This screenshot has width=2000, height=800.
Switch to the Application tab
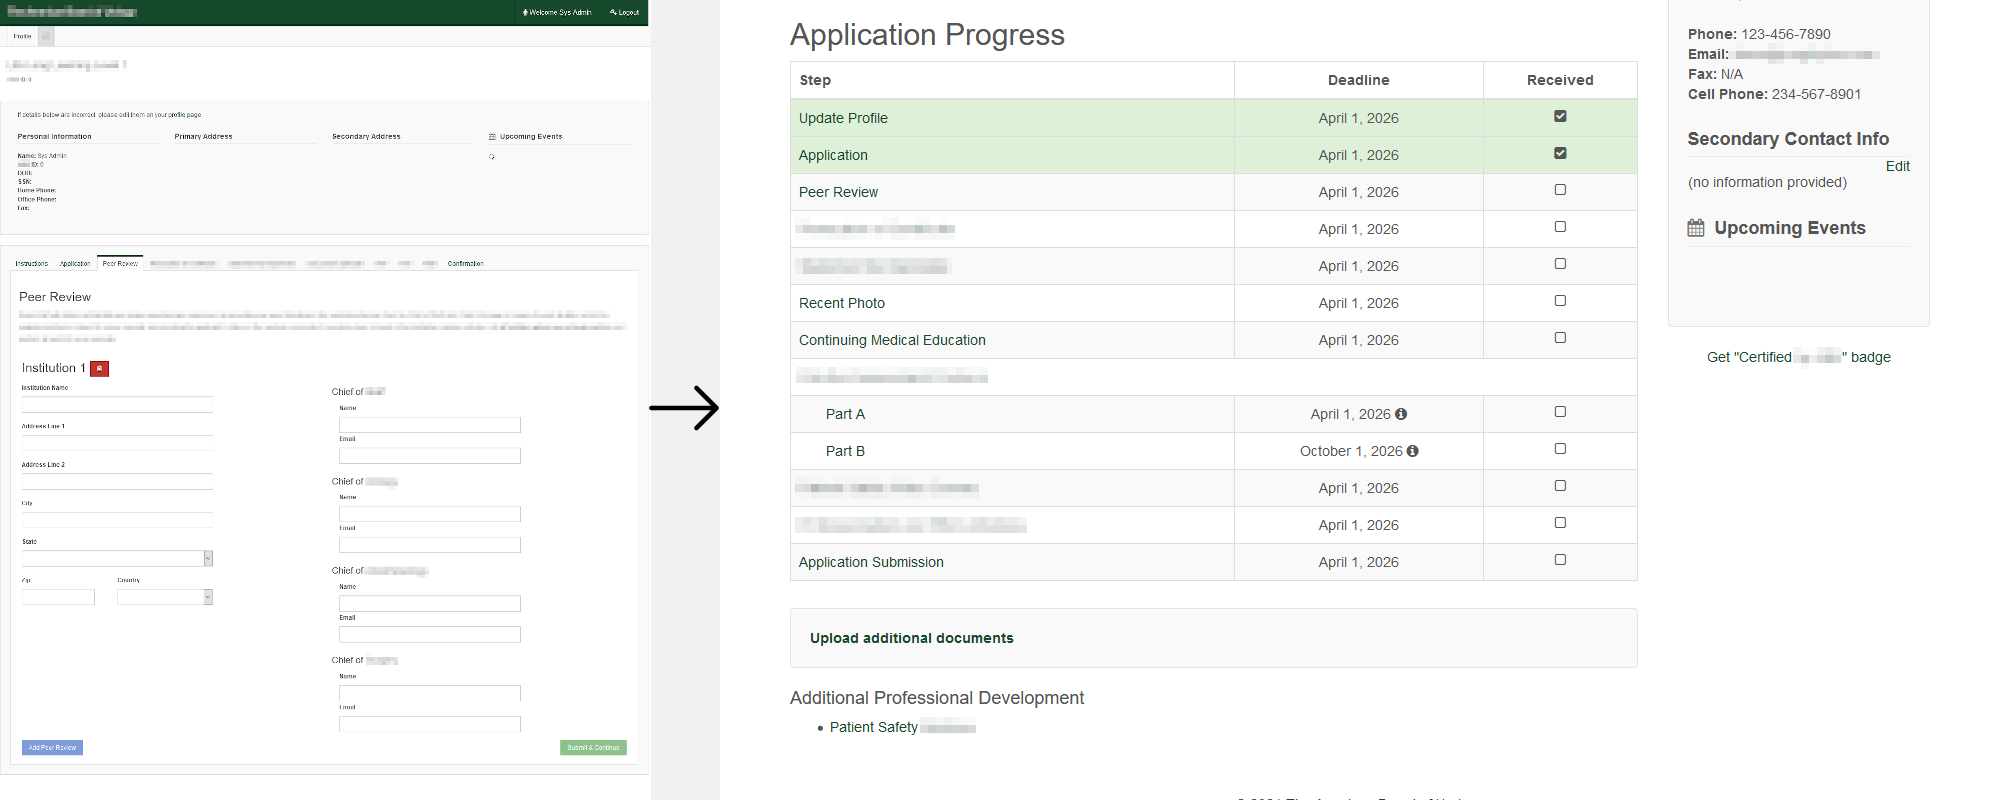(75, 264)
